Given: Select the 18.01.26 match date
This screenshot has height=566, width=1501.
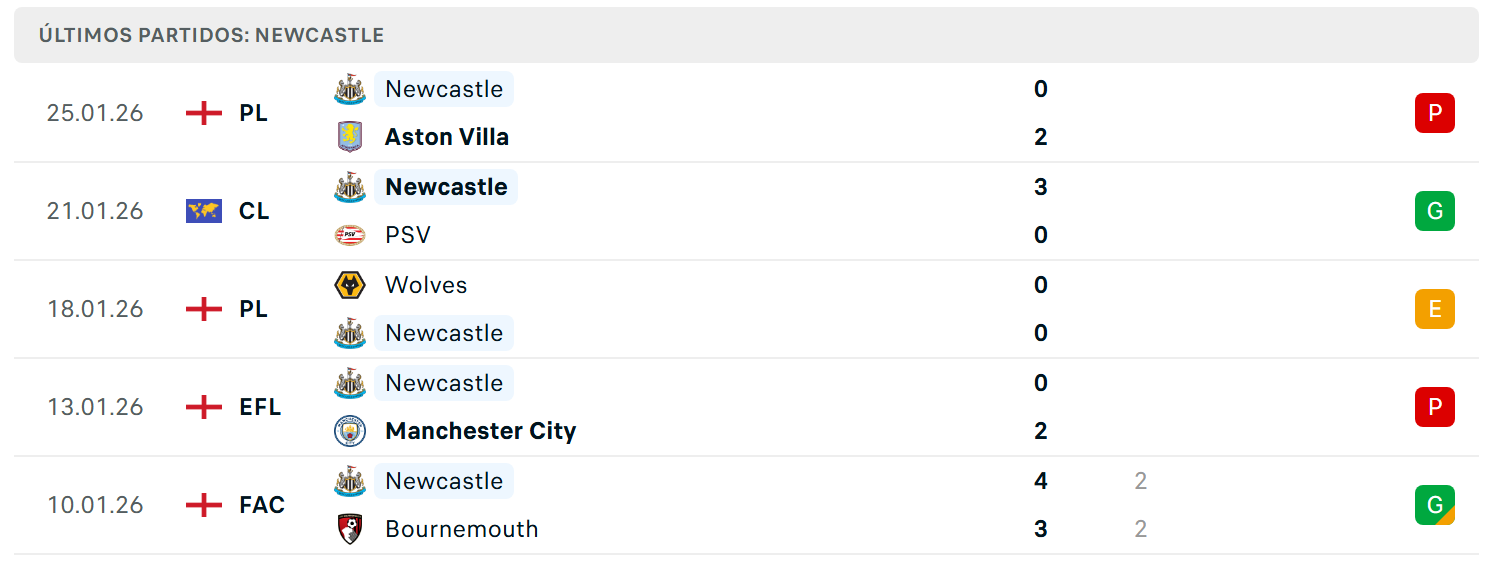Looking at the screenshot, I should (95, 309).
